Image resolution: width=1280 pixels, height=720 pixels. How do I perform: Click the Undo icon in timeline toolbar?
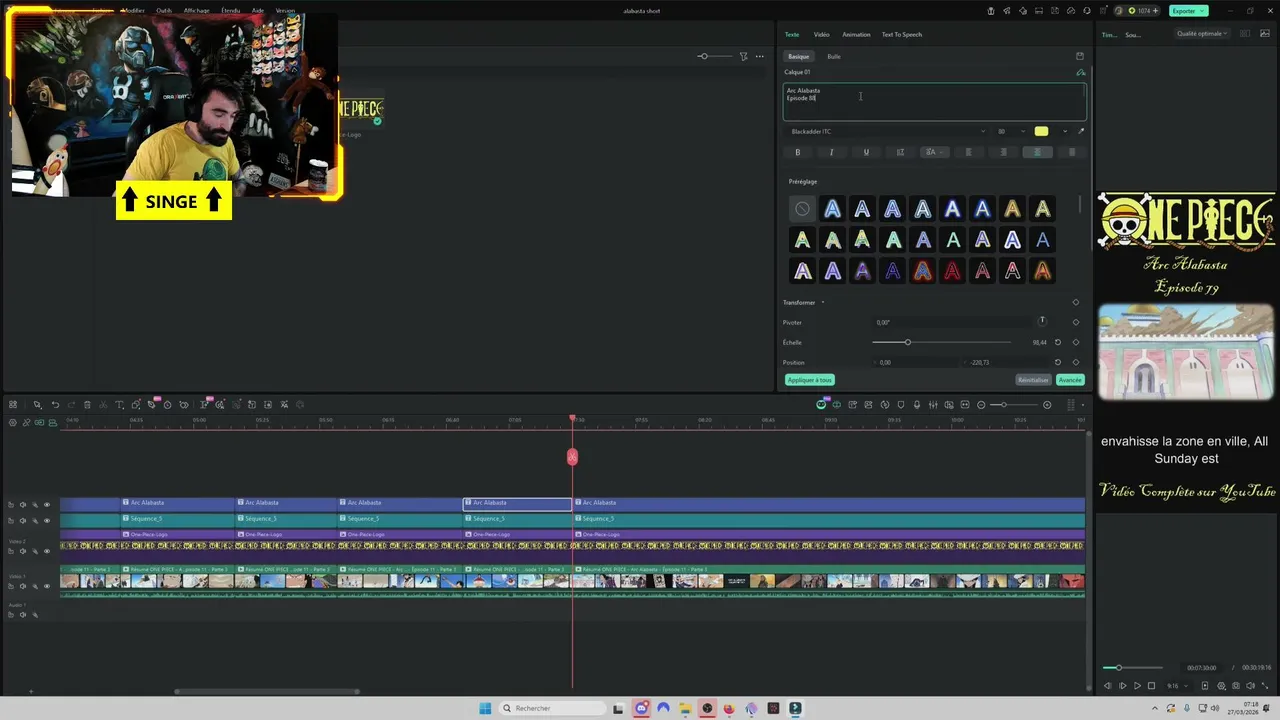point(55,405)
